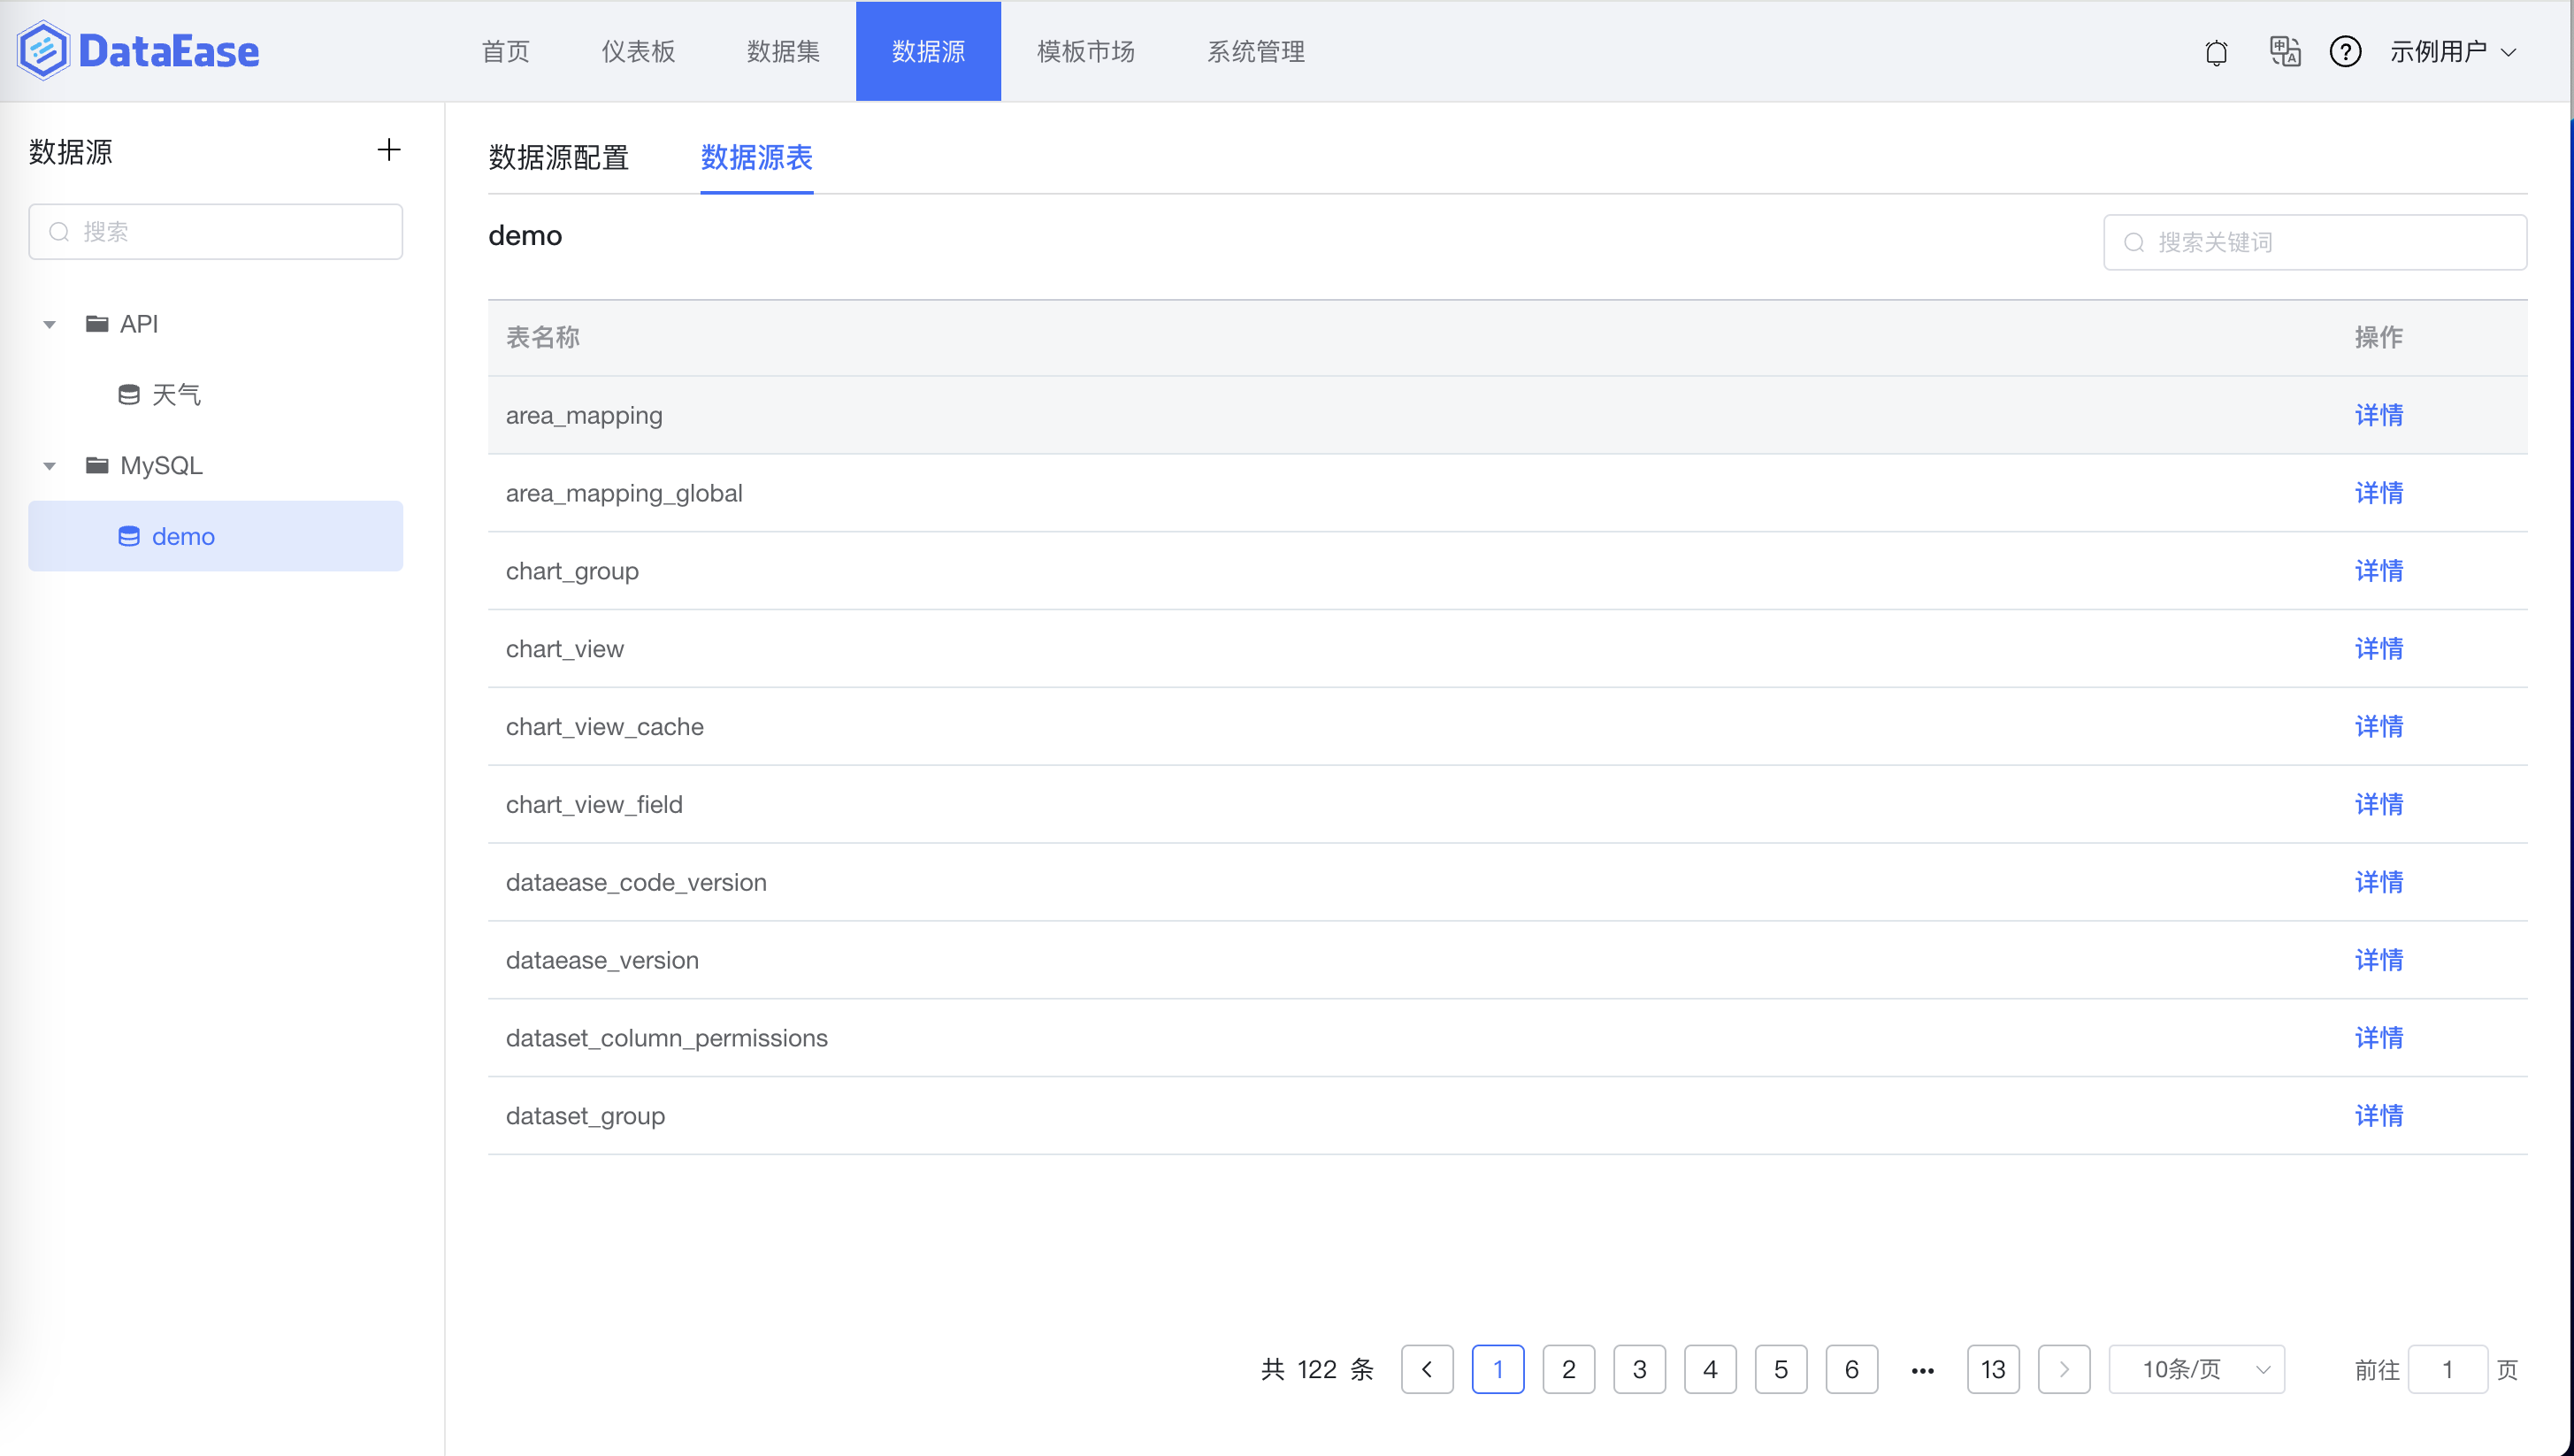Screen dimensions: 2574x1456
Task: Click the database icon beside 天气
Action: pyautogui.click(x=129, y=394)
